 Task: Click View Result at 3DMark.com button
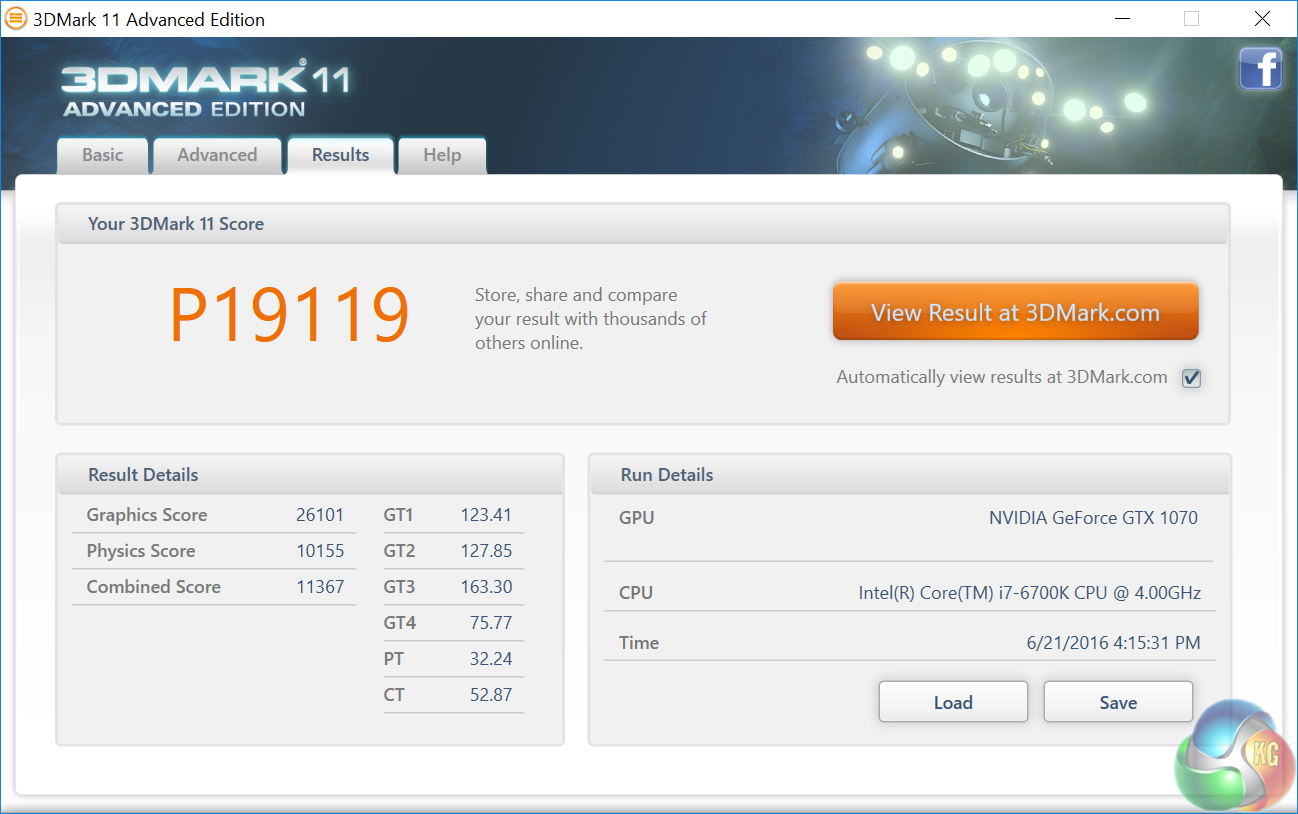pos(1015,312)
